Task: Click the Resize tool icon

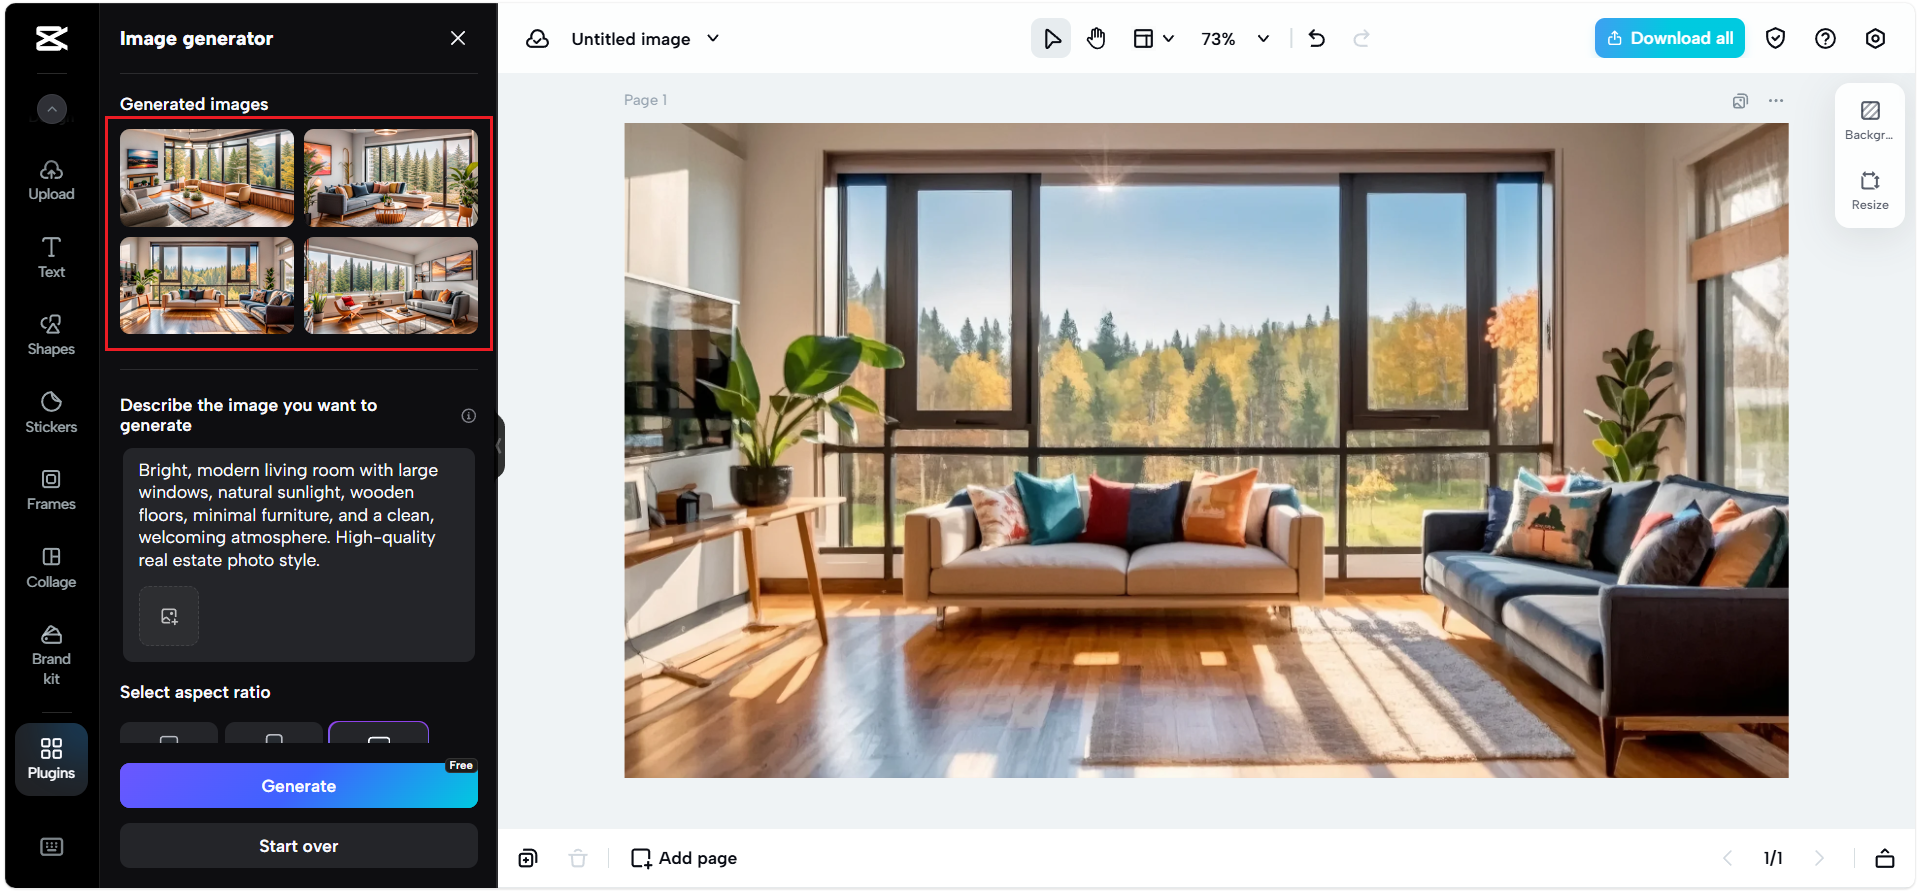Action: coord(1869,190)
